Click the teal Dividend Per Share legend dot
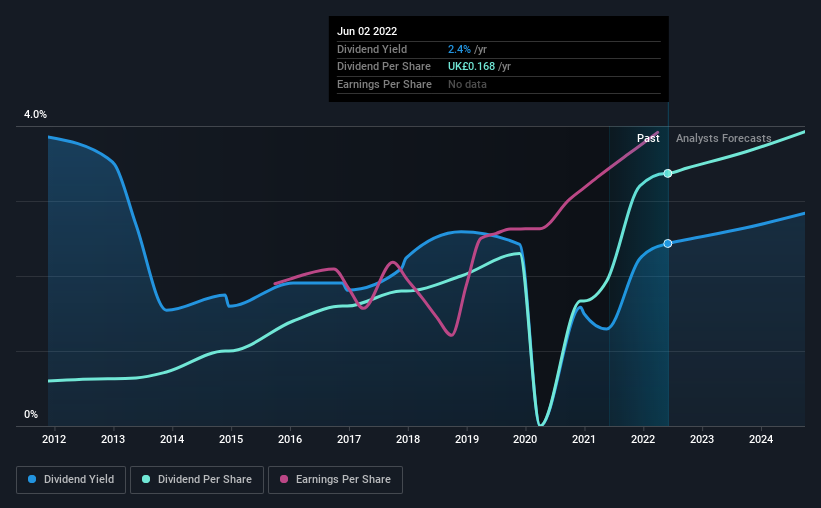 (x=146, y=479)
